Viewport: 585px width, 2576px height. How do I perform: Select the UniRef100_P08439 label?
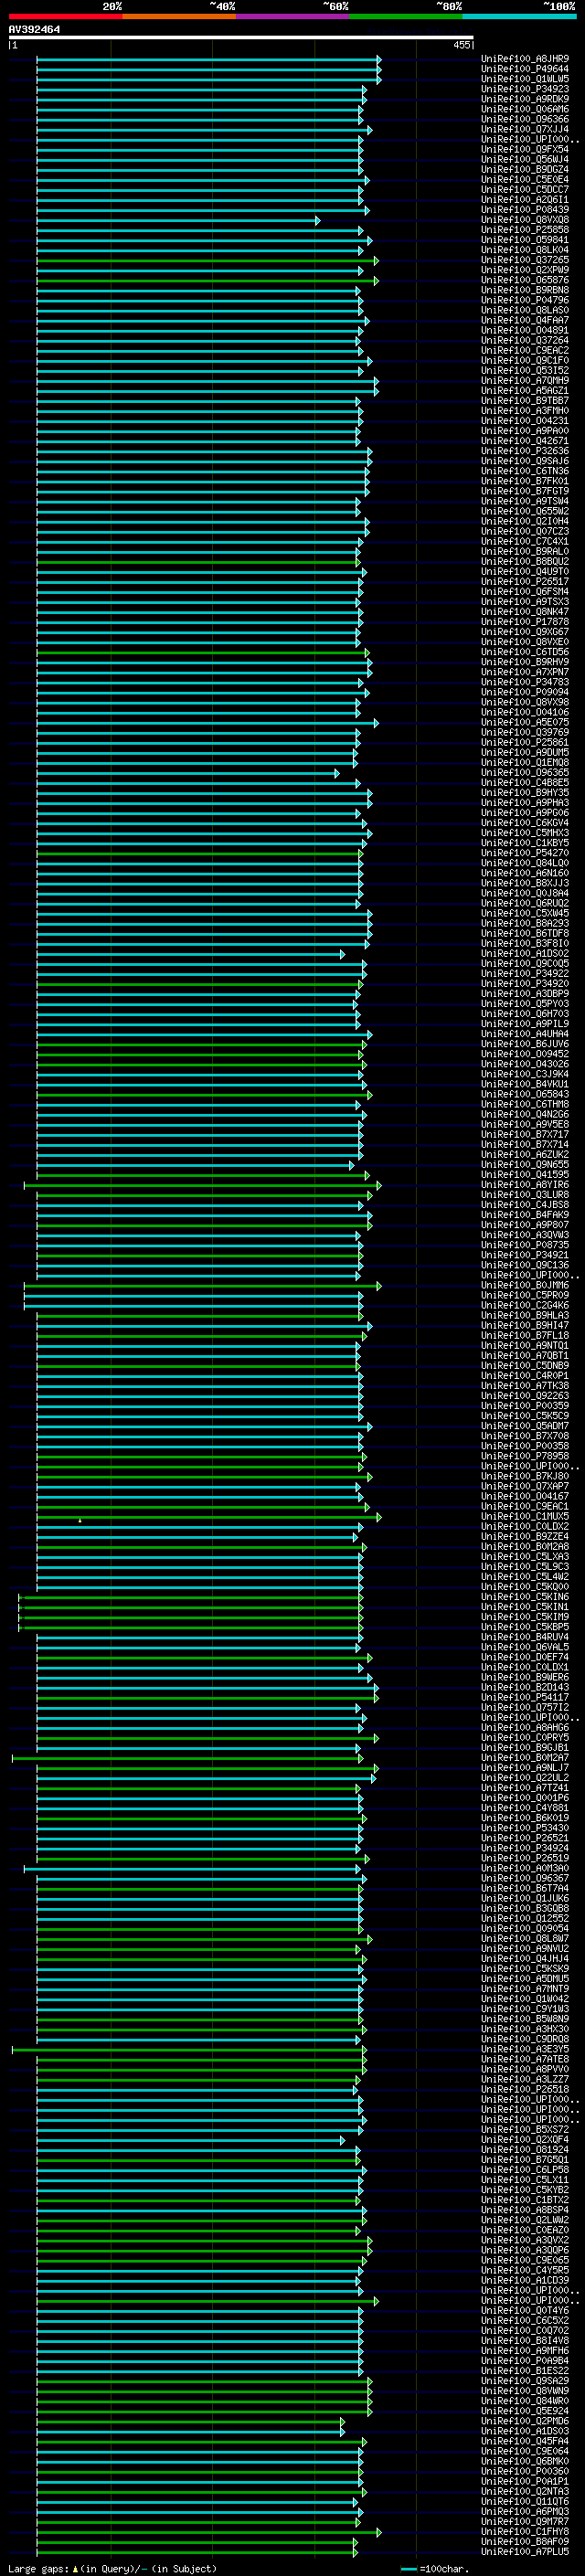(x=525, y=210)
